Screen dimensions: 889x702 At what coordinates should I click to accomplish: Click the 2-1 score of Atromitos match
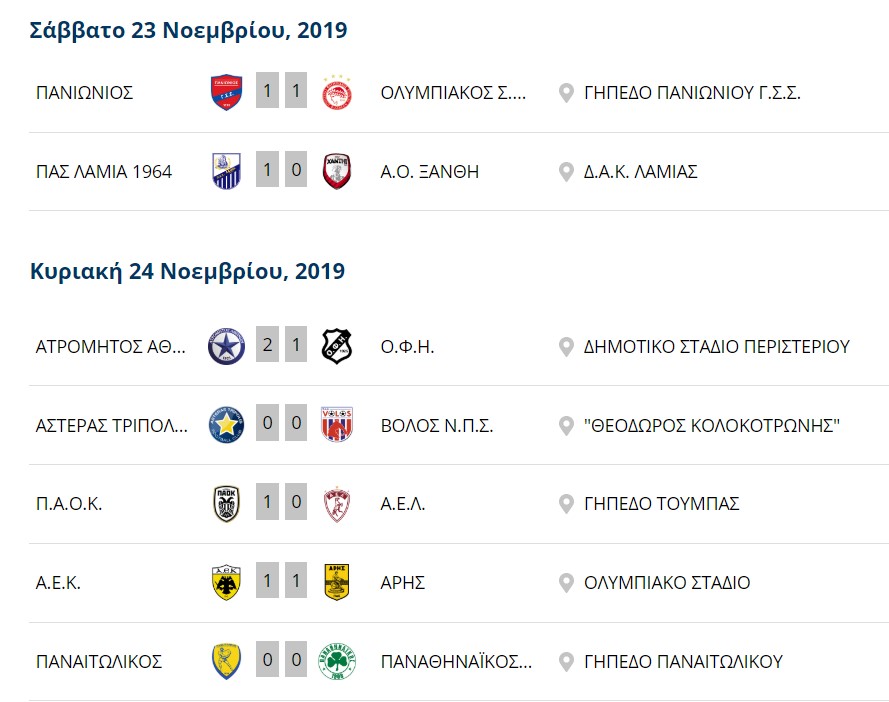tap(281, 344)
